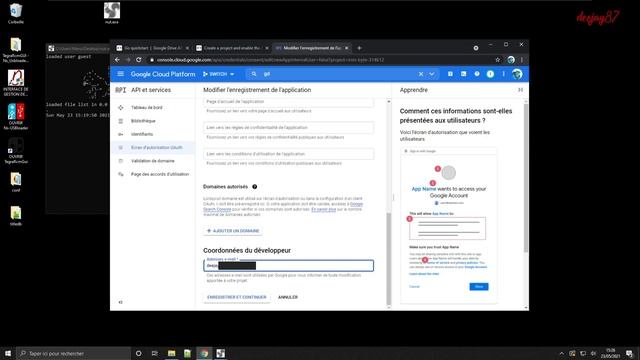640x360 pixels.
Task: Go back with the browser back arrow
Action: coord(118,60)
